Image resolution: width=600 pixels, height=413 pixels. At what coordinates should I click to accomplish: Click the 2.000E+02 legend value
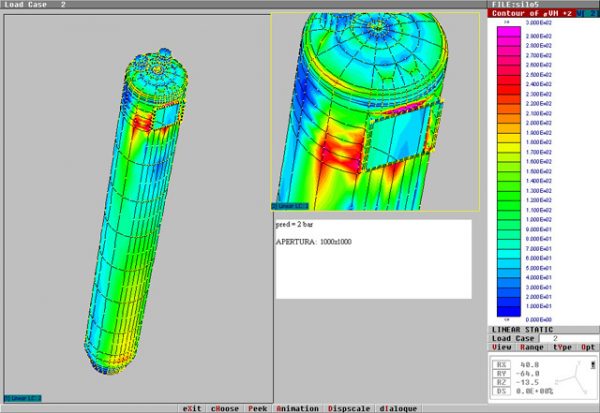point(539,123)
